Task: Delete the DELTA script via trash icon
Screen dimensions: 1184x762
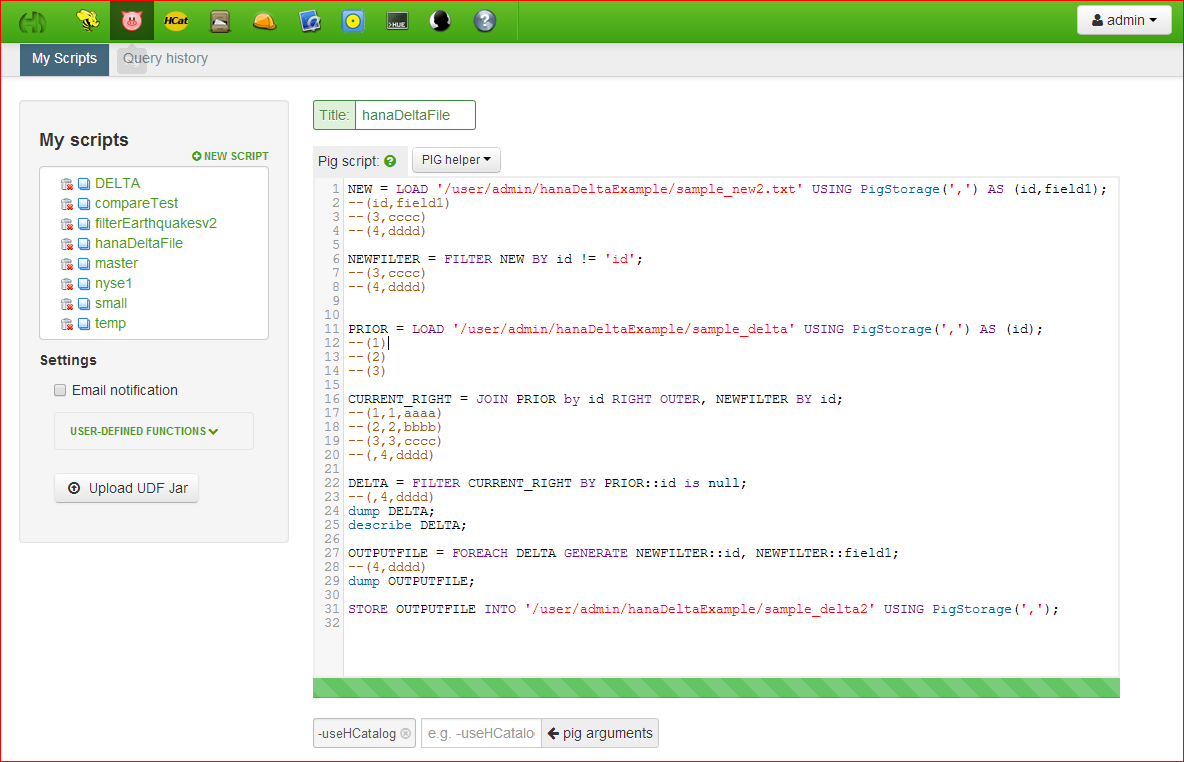Action: 67,184
